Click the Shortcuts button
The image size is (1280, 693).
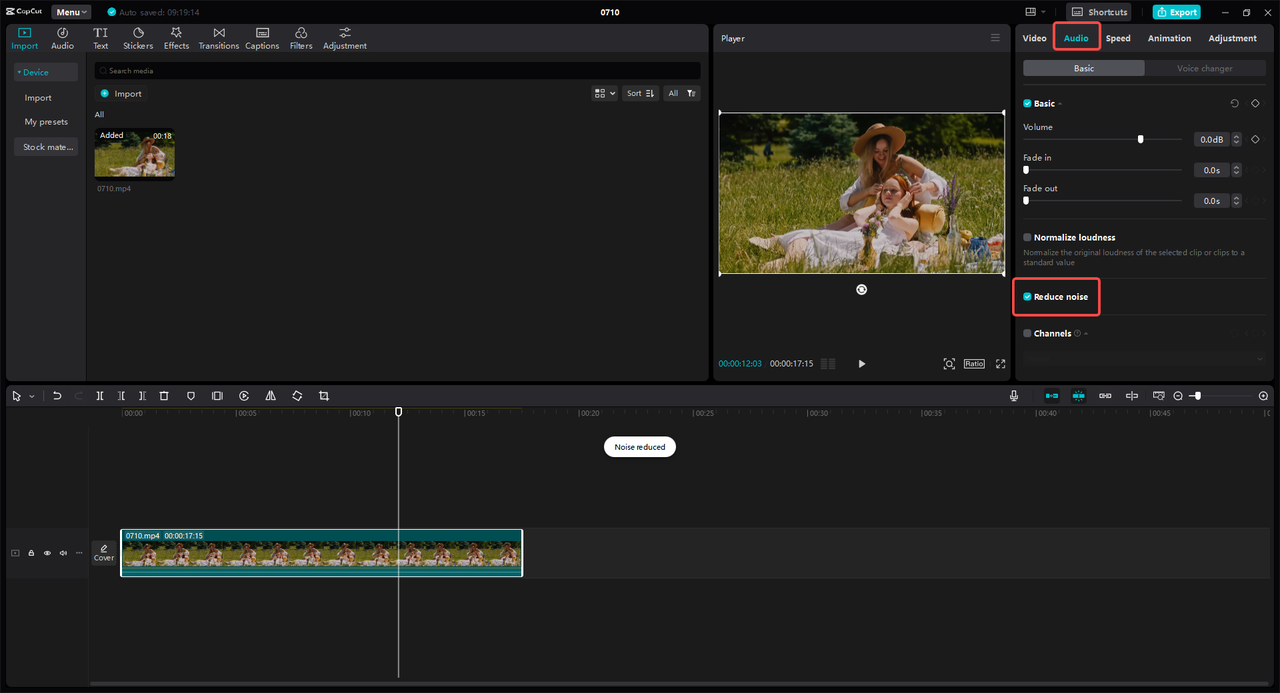point(1099,12)
